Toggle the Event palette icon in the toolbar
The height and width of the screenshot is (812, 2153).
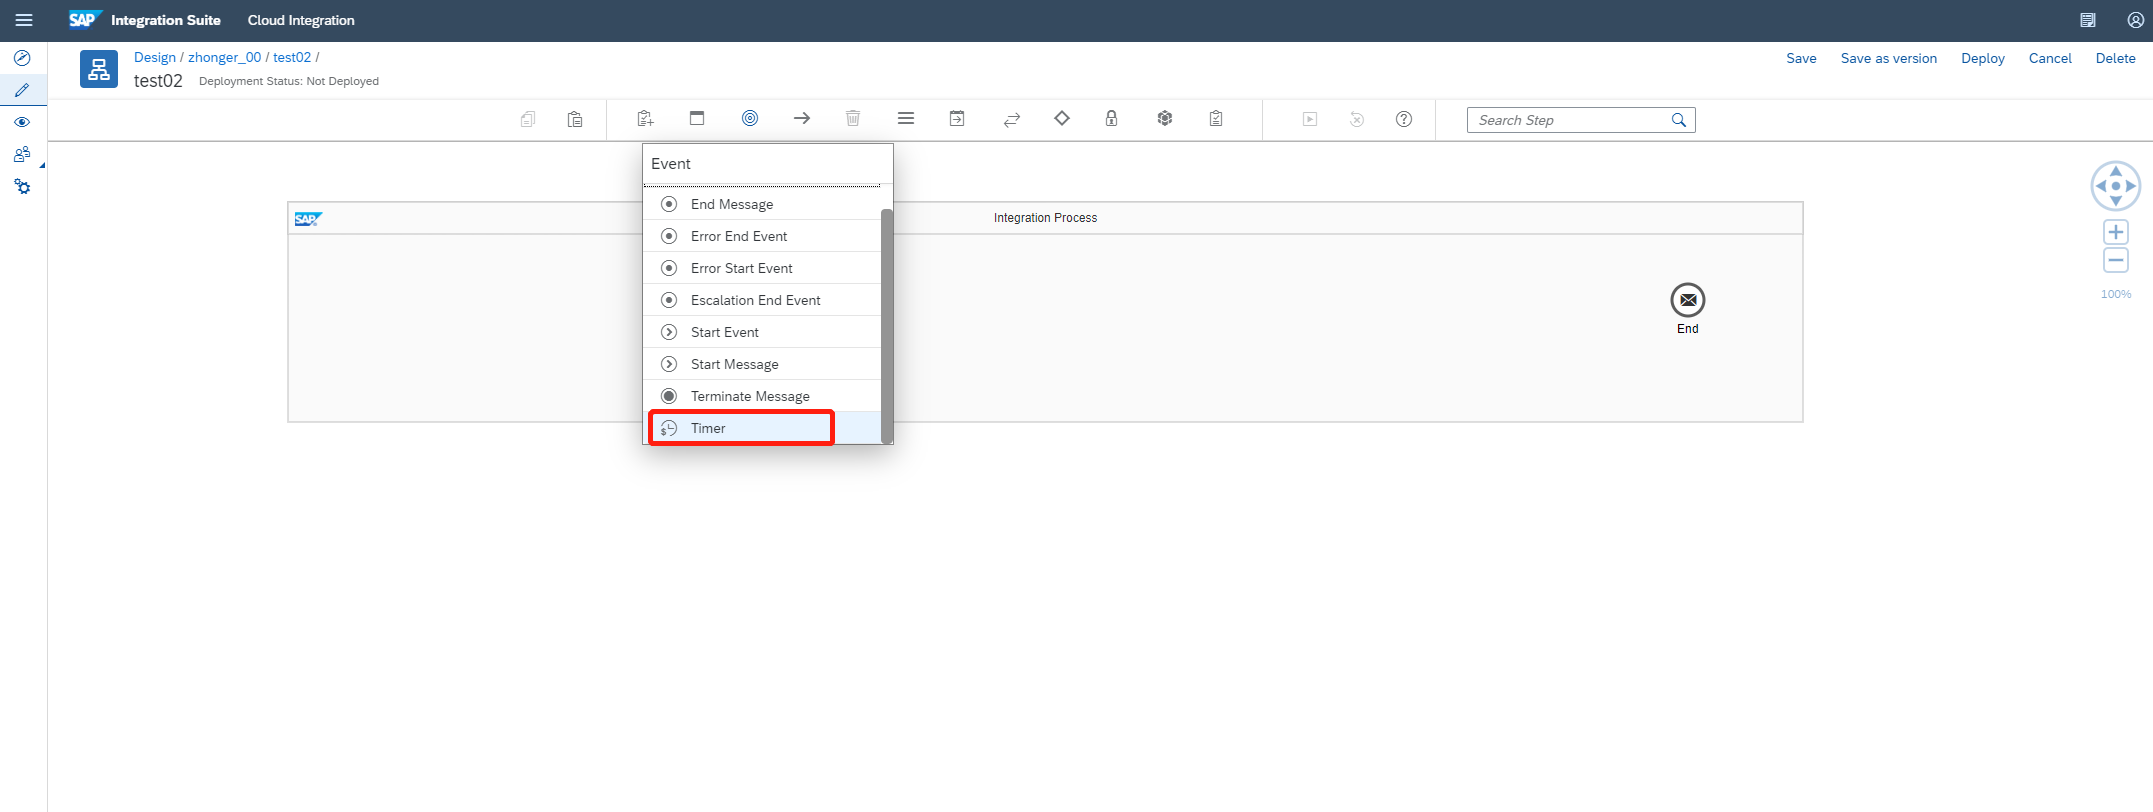[x=750, y=118]
